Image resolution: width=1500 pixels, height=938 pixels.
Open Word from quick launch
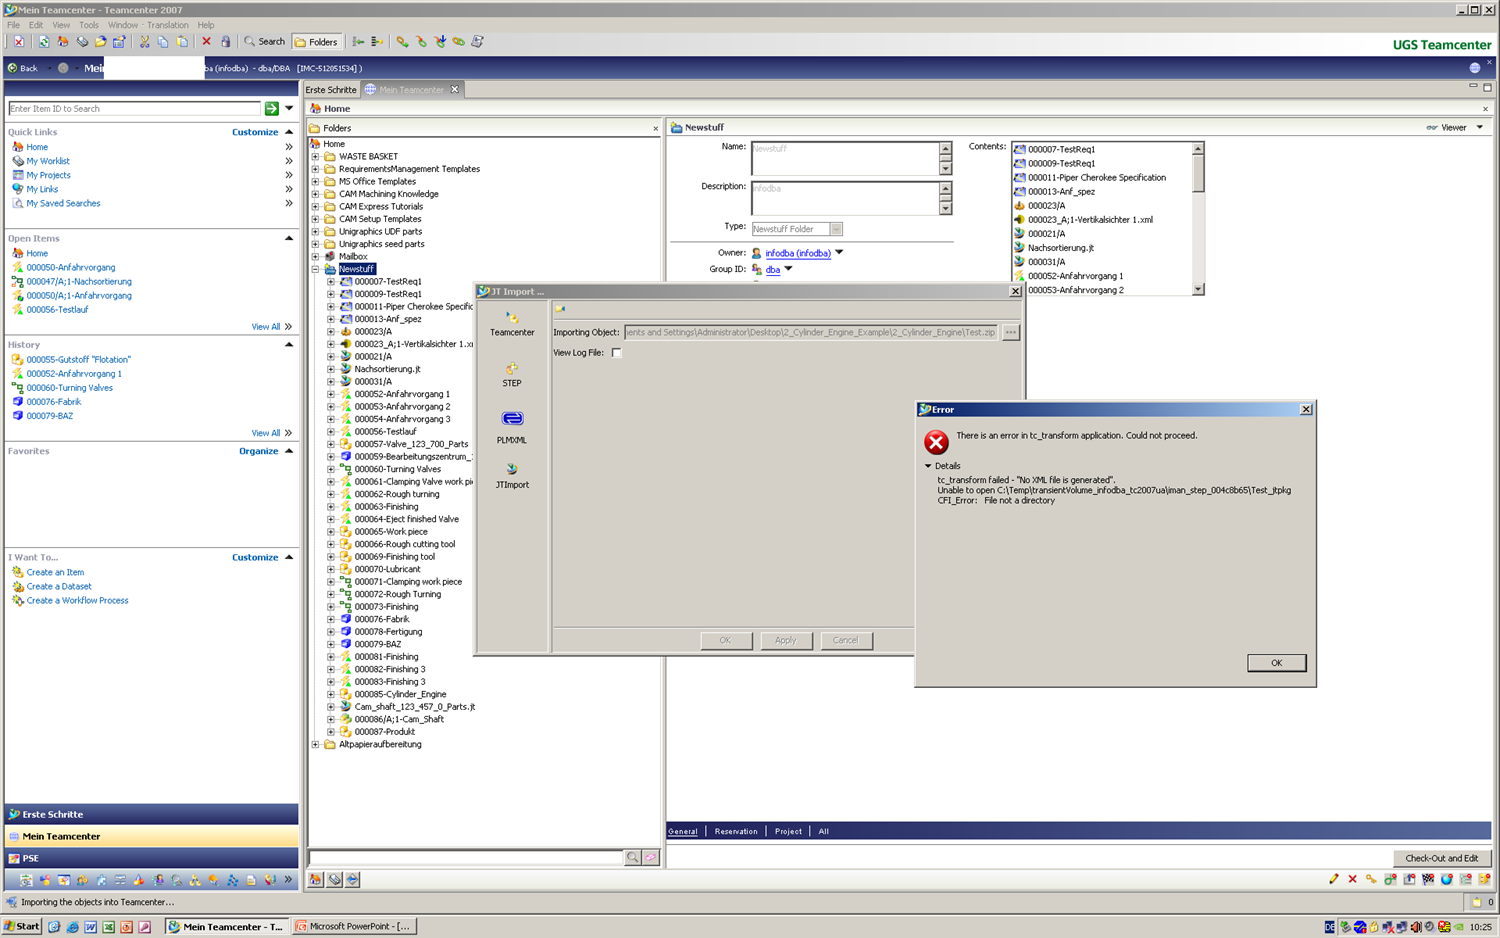coord(90,927)
